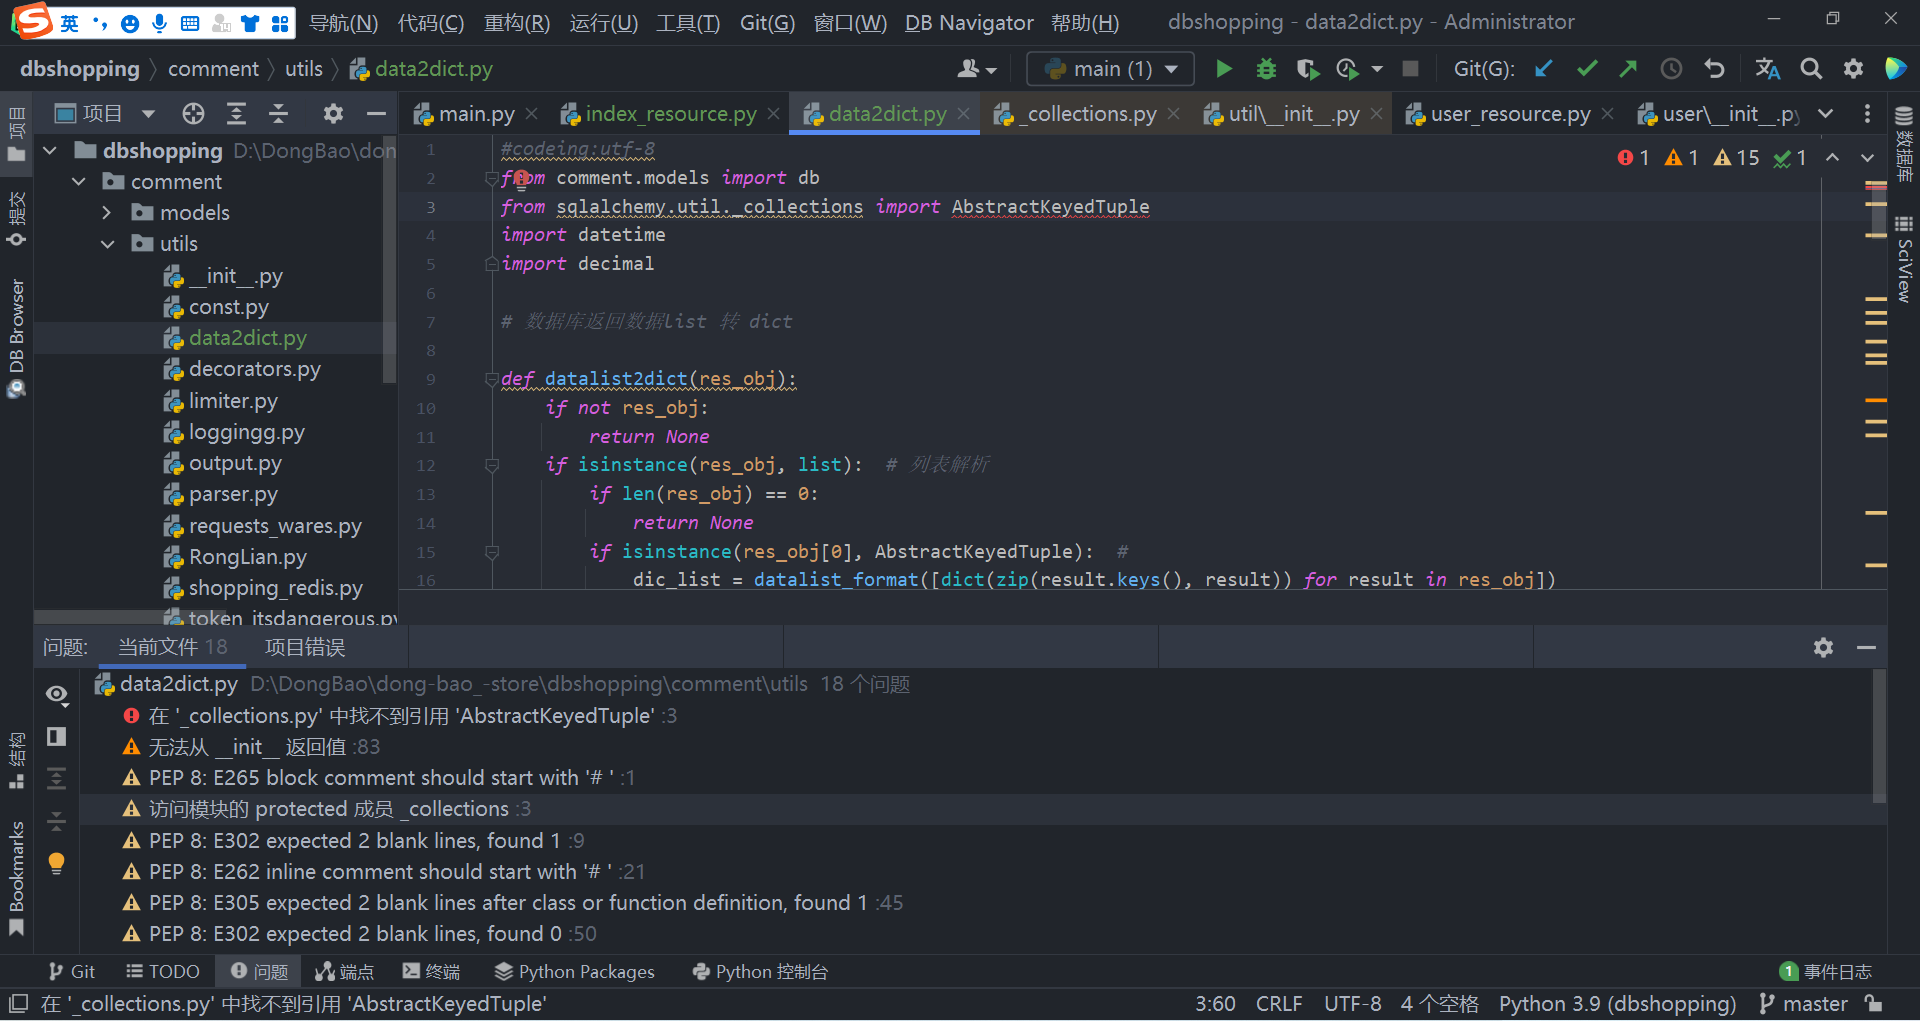Click the master branch widget
1920x1021 pixels.
[x=1804, y=1004]
